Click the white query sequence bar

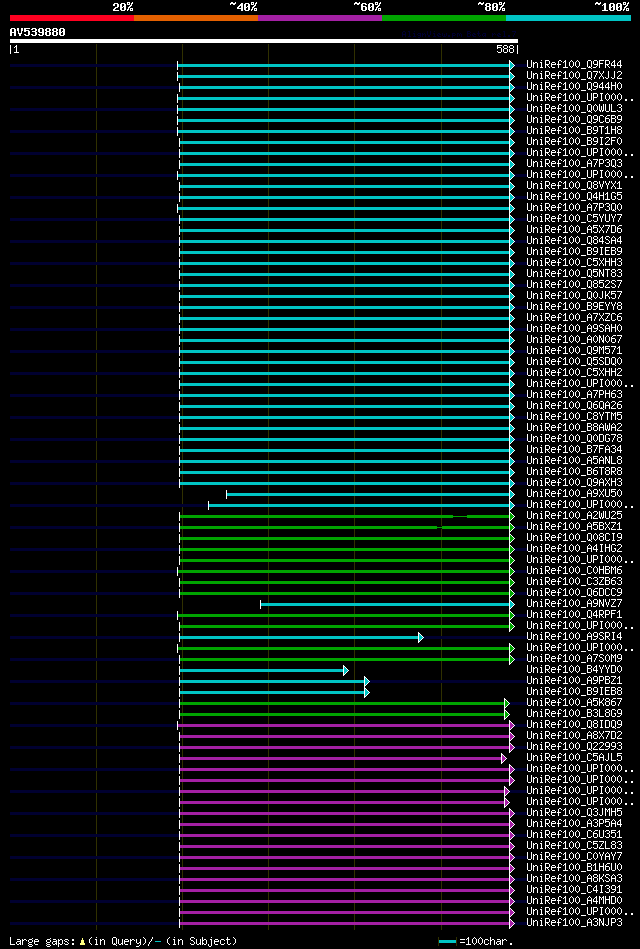pyautogui.click(x=264, y=41)
